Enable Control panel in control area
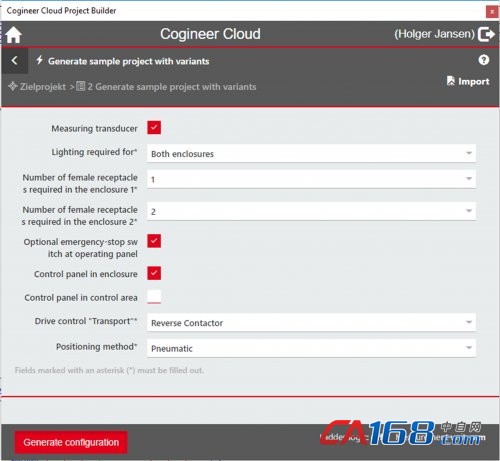This screenshot has width=500, height=461. (x=154, y=296)
